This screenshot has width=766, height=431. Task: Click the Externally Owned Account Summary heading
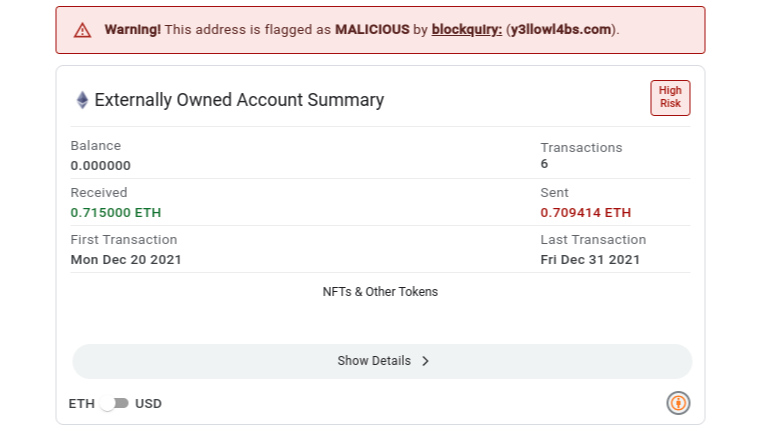coord(239,100)
